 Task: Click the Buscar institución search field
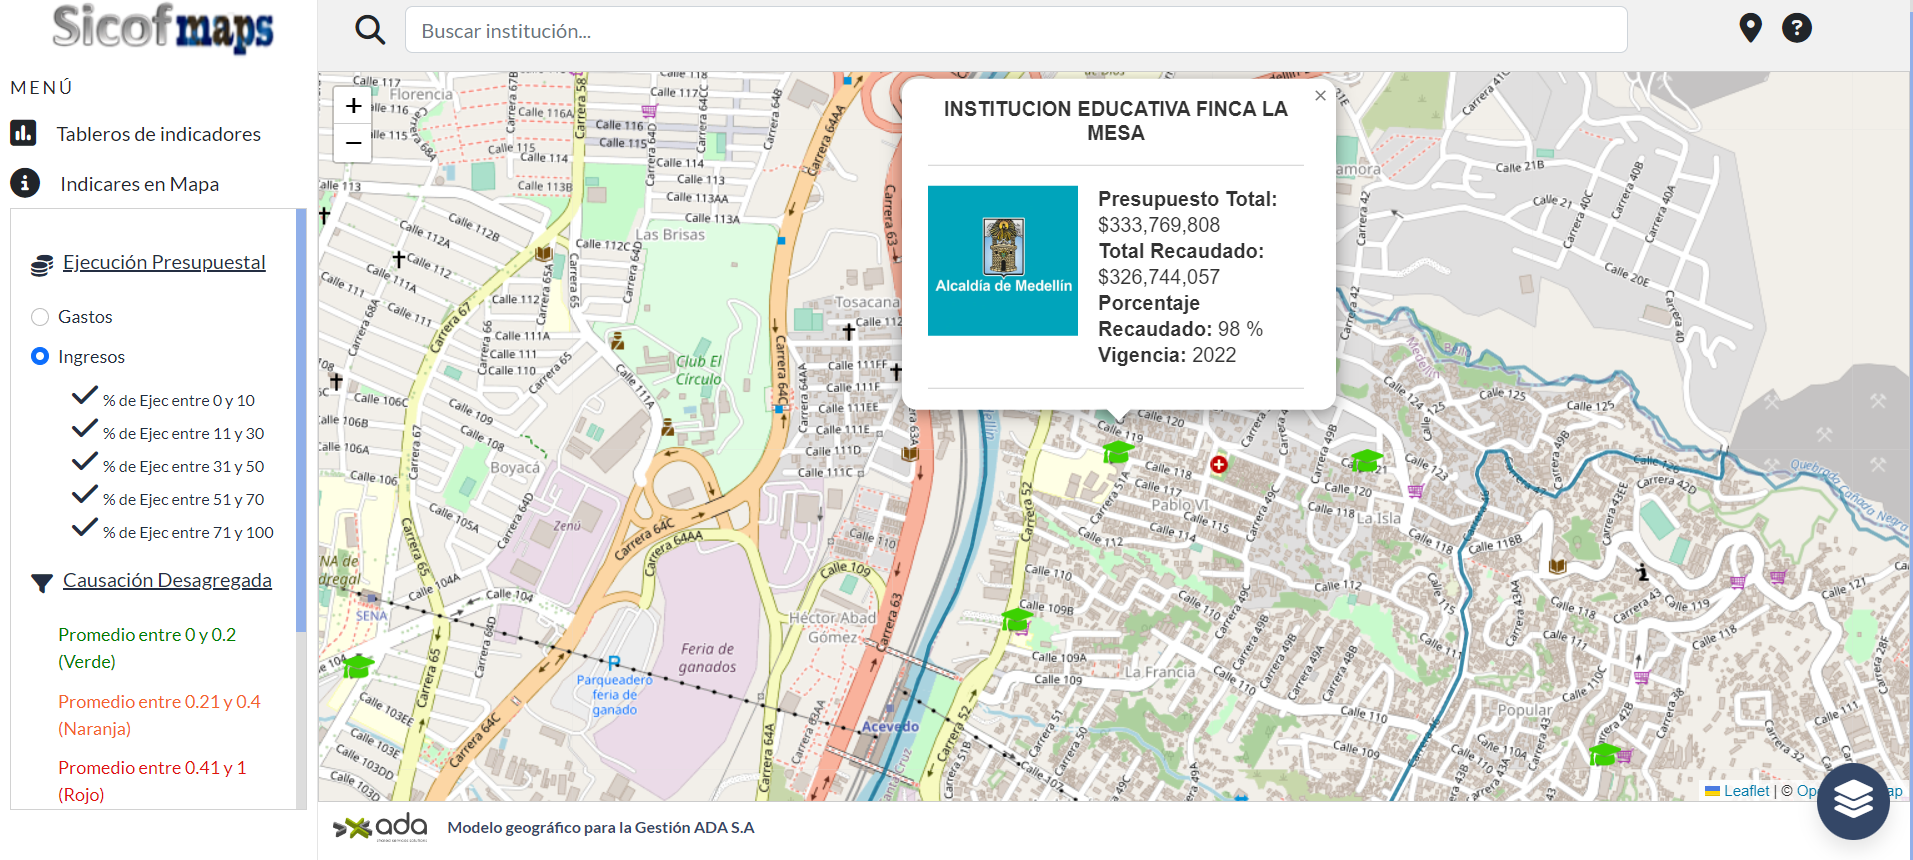(x=1015, y=31)
